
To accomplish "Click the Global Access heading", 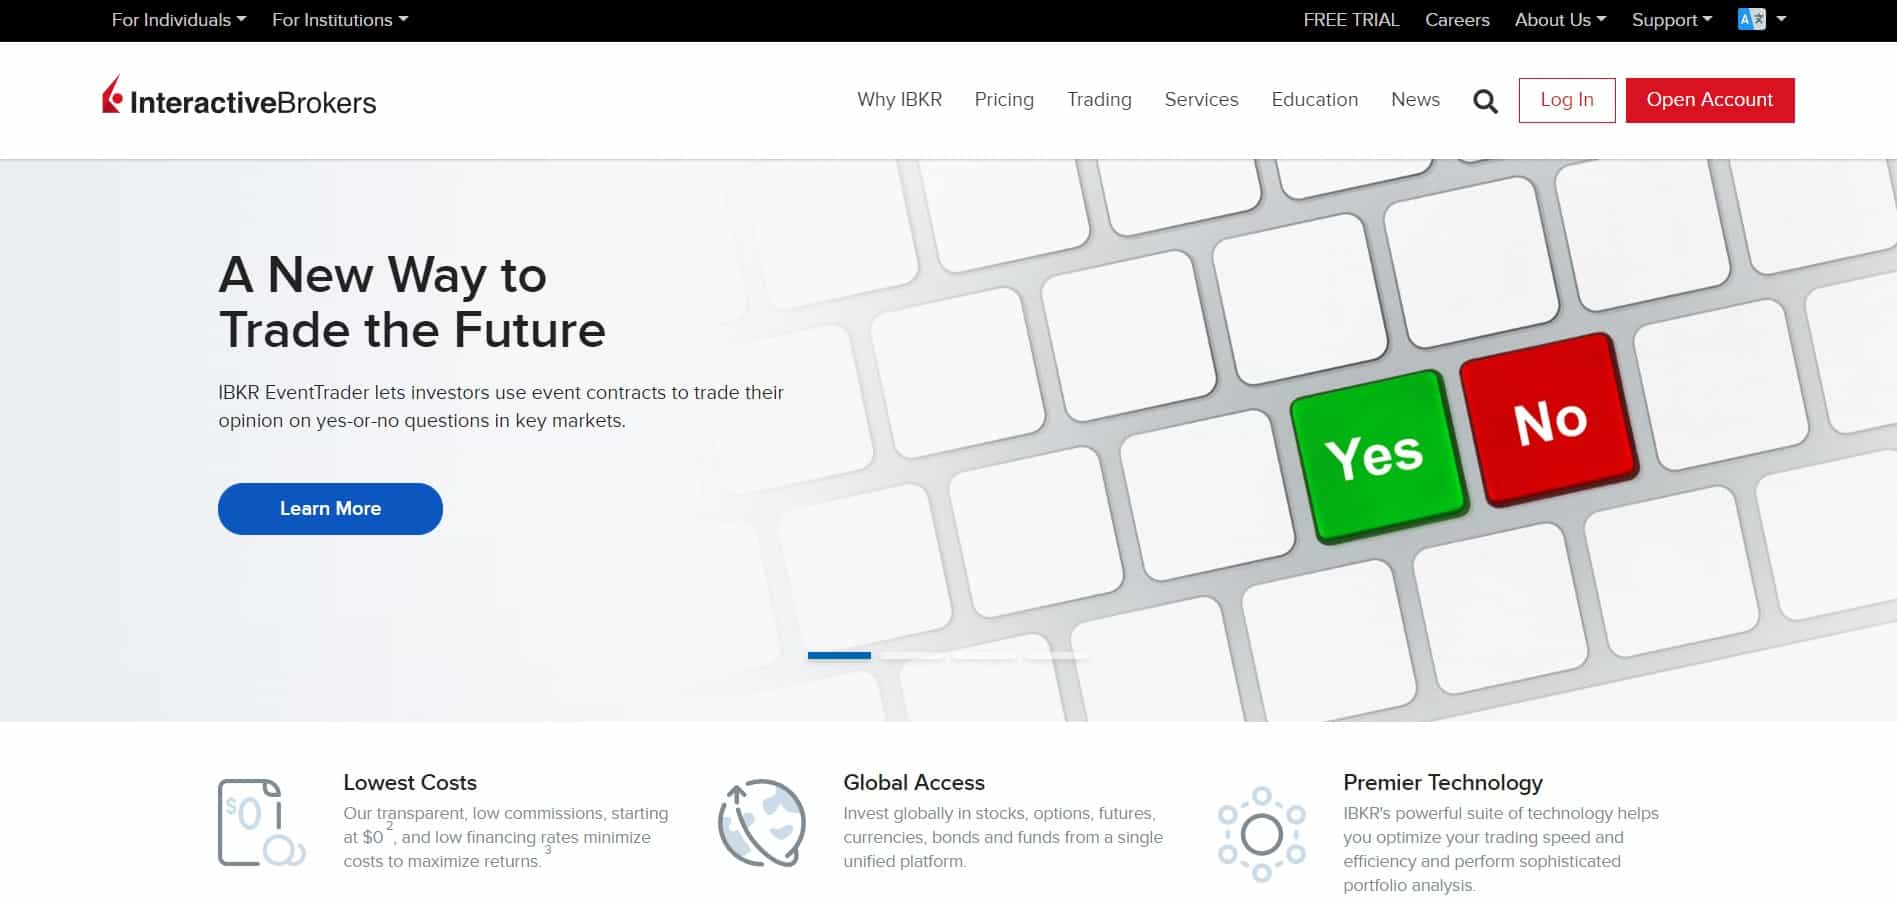I will 914,782.
